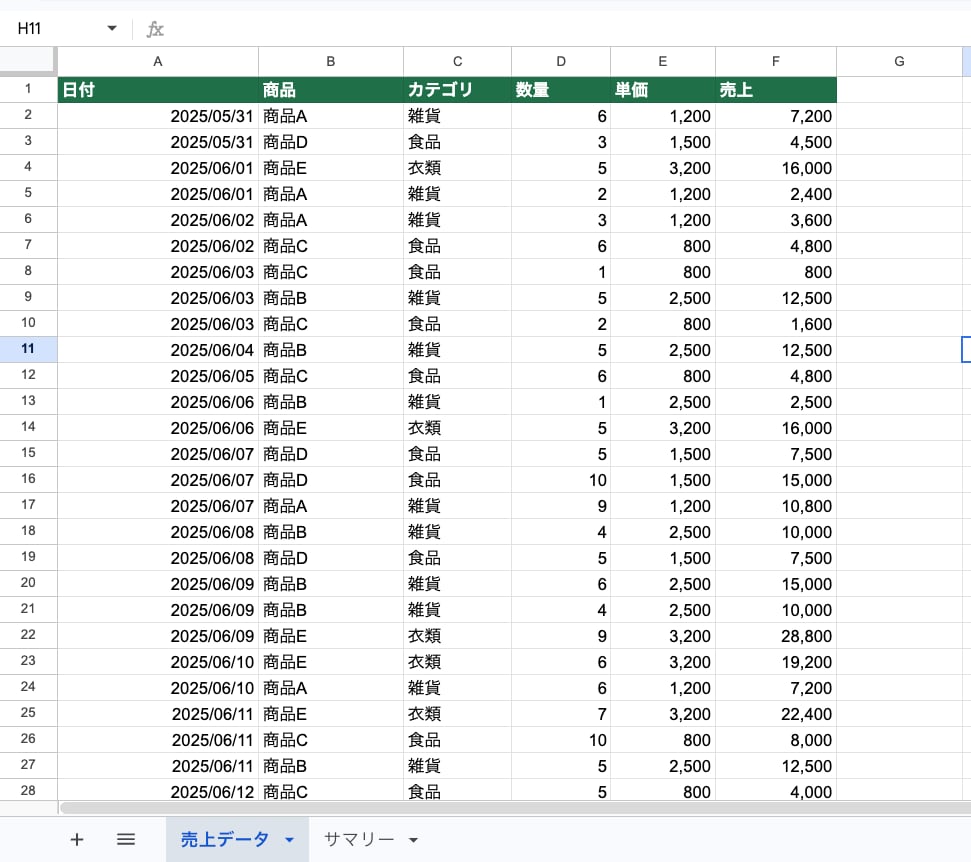Viewport: 971px width, 862px height.
Task: Select column B header
Action: click(331, 61)
